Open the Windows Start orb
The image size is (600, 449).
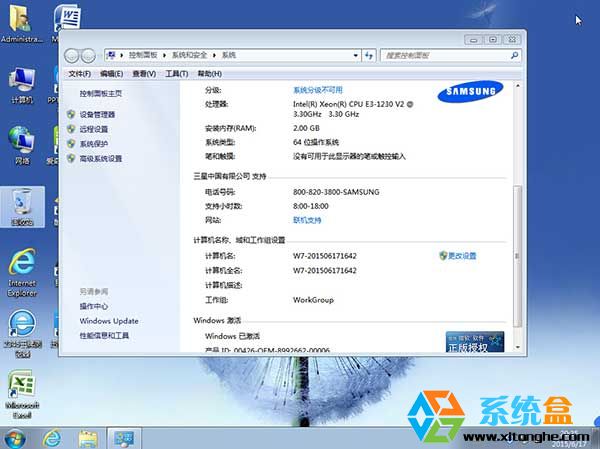(14, 438)
